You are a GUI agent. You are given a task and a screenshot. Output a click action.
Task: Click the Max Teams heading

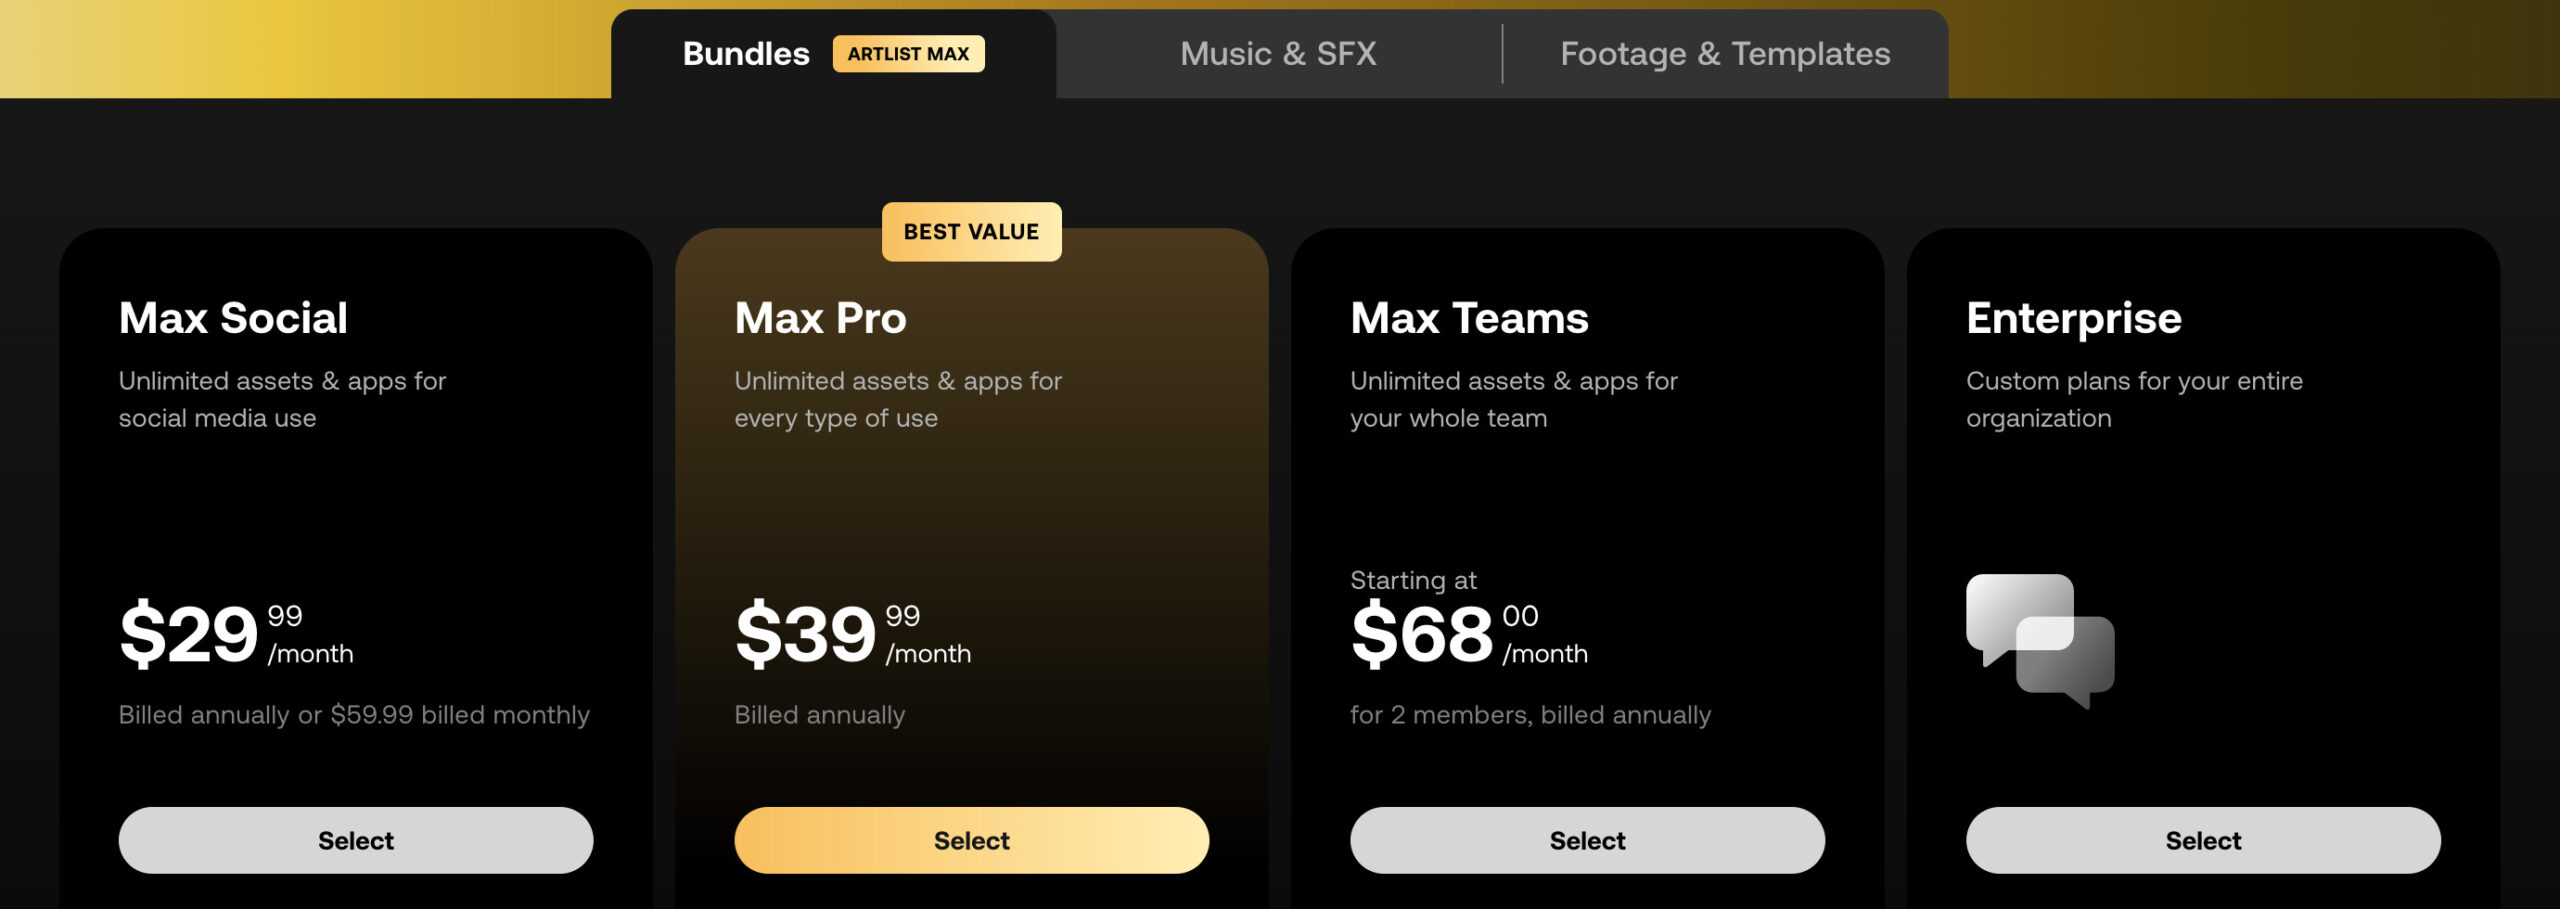pyautogui.click(x=1469, y=318)
